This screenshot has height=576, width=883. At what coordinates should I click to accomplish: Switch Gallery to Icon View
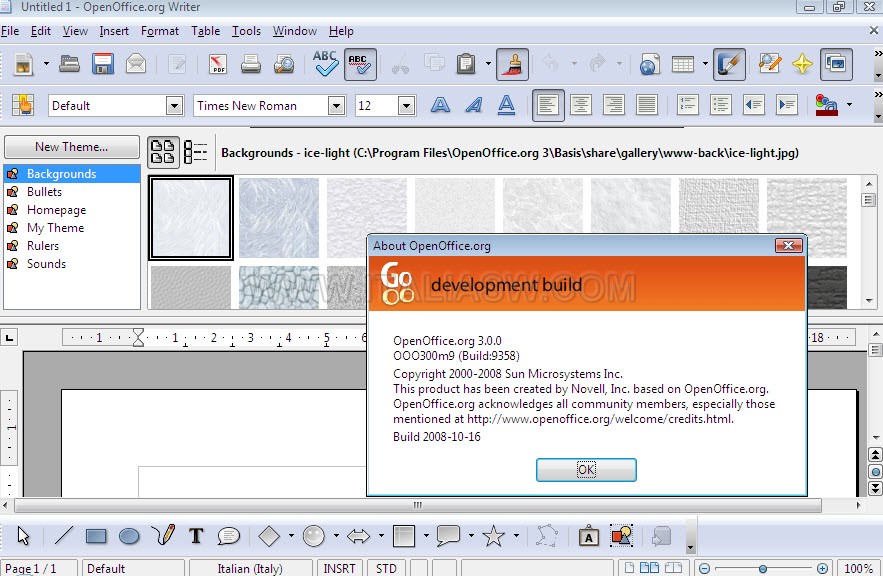pyautogui.click(x=163, y=152)
